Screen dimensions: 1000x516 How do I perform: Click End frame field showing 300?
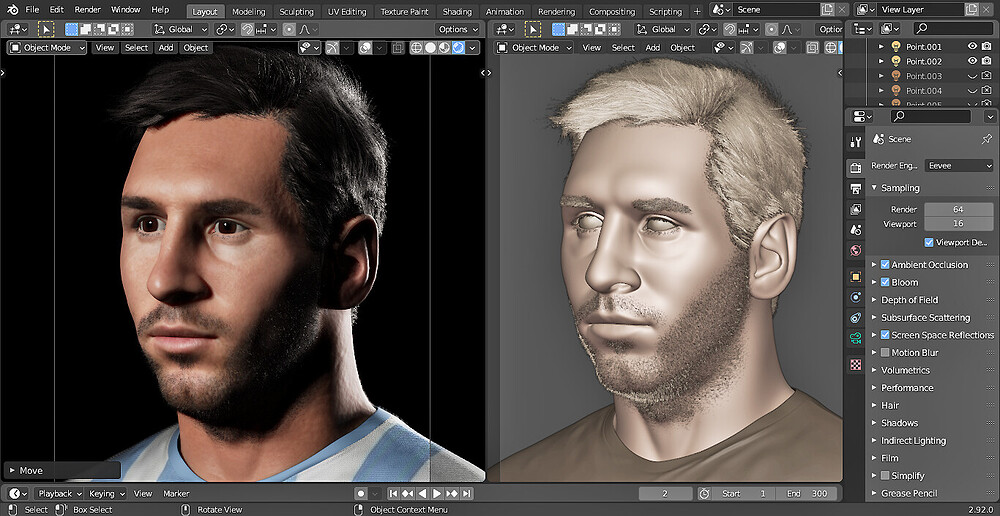[807, 493]
